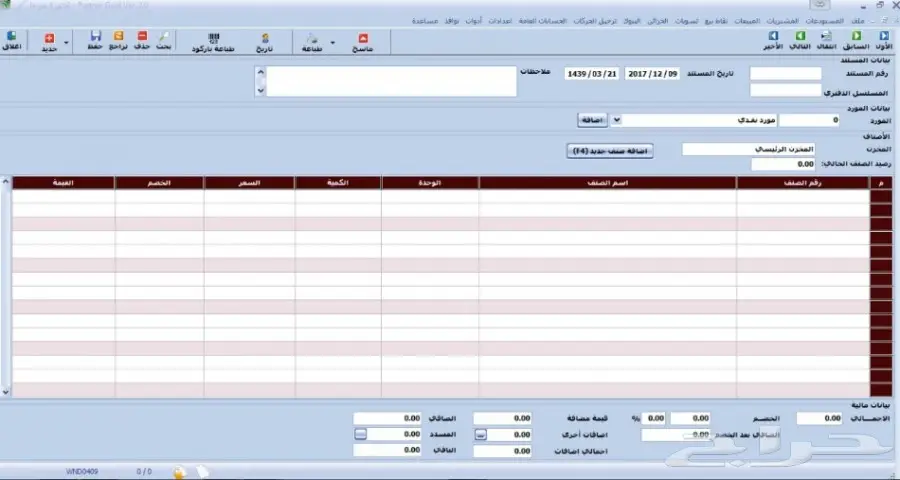Jump to Last (الأخير) record icon
The height and width of the screenshot is (480, 900).
pyautogui.click(x=773, y=37)
